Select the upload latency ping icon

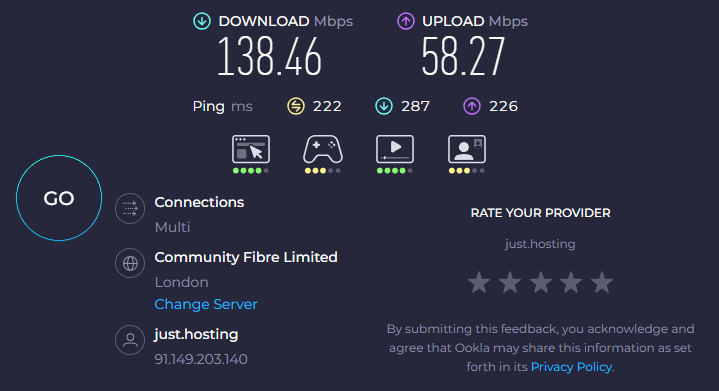point(472,106)
